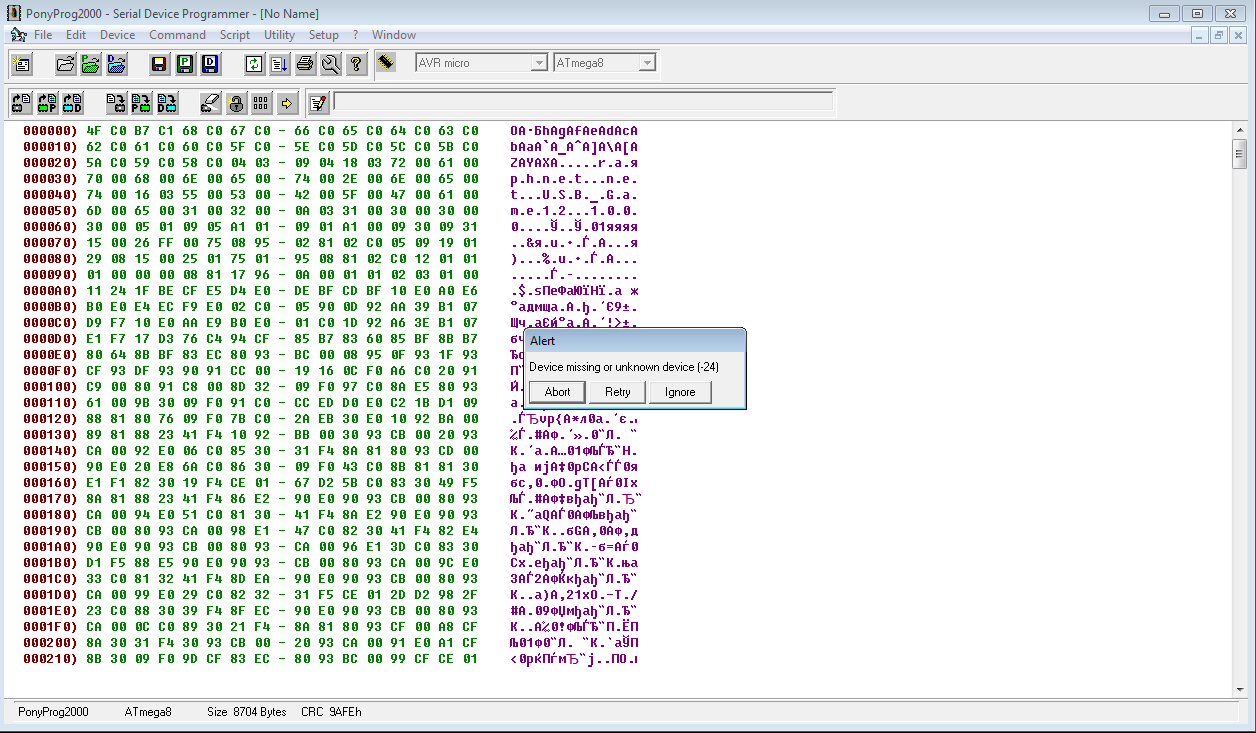Select hex address row 000090)

(x=50, y=275)
